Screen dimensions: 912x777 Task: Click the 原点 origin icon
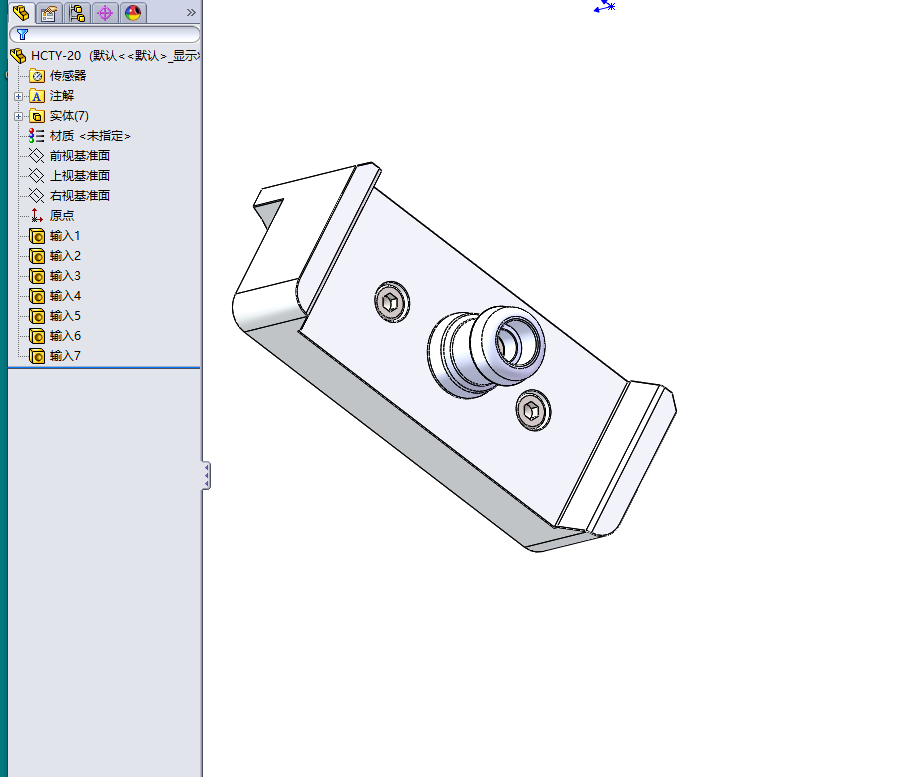[x=37, y=216]
